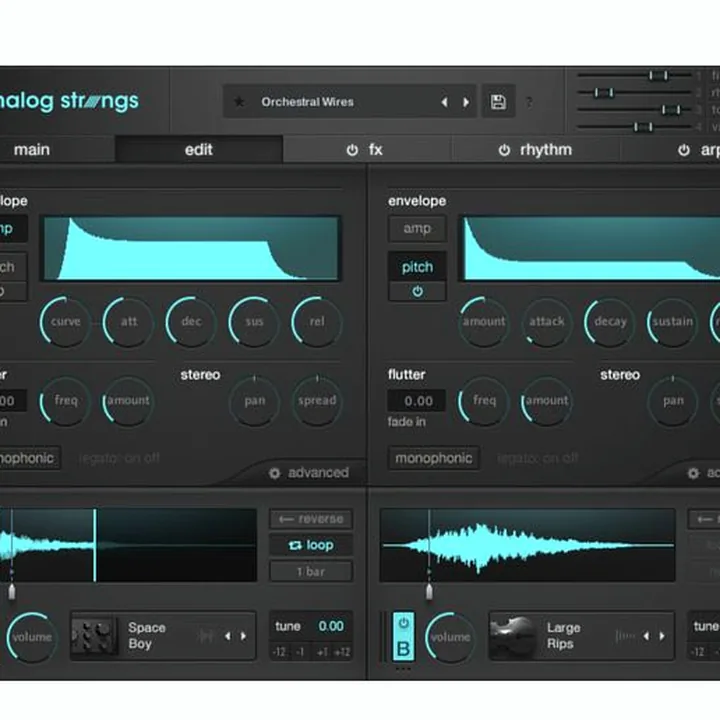720x720 pixels.
Task: Click waveform icon beside Space Boy name
Action: 206,636
